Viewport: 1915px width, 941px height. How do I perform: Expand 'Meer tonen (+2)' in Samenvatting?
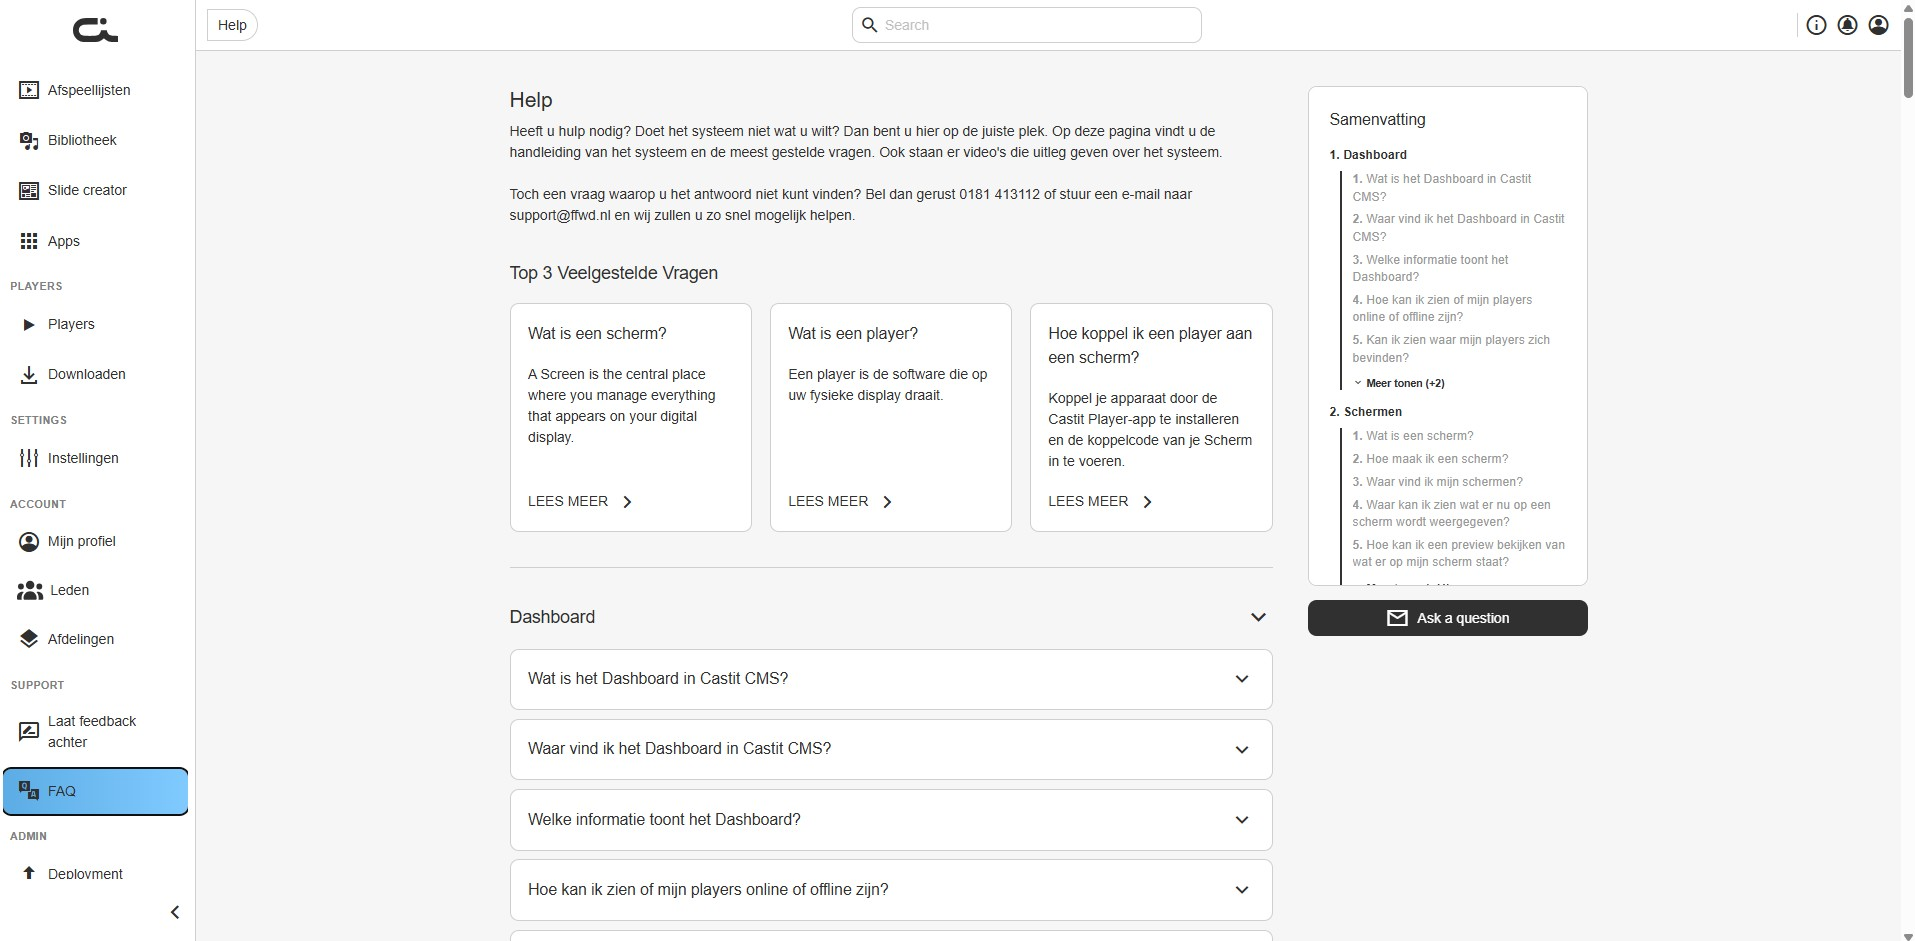click(x=1399, y=383)
